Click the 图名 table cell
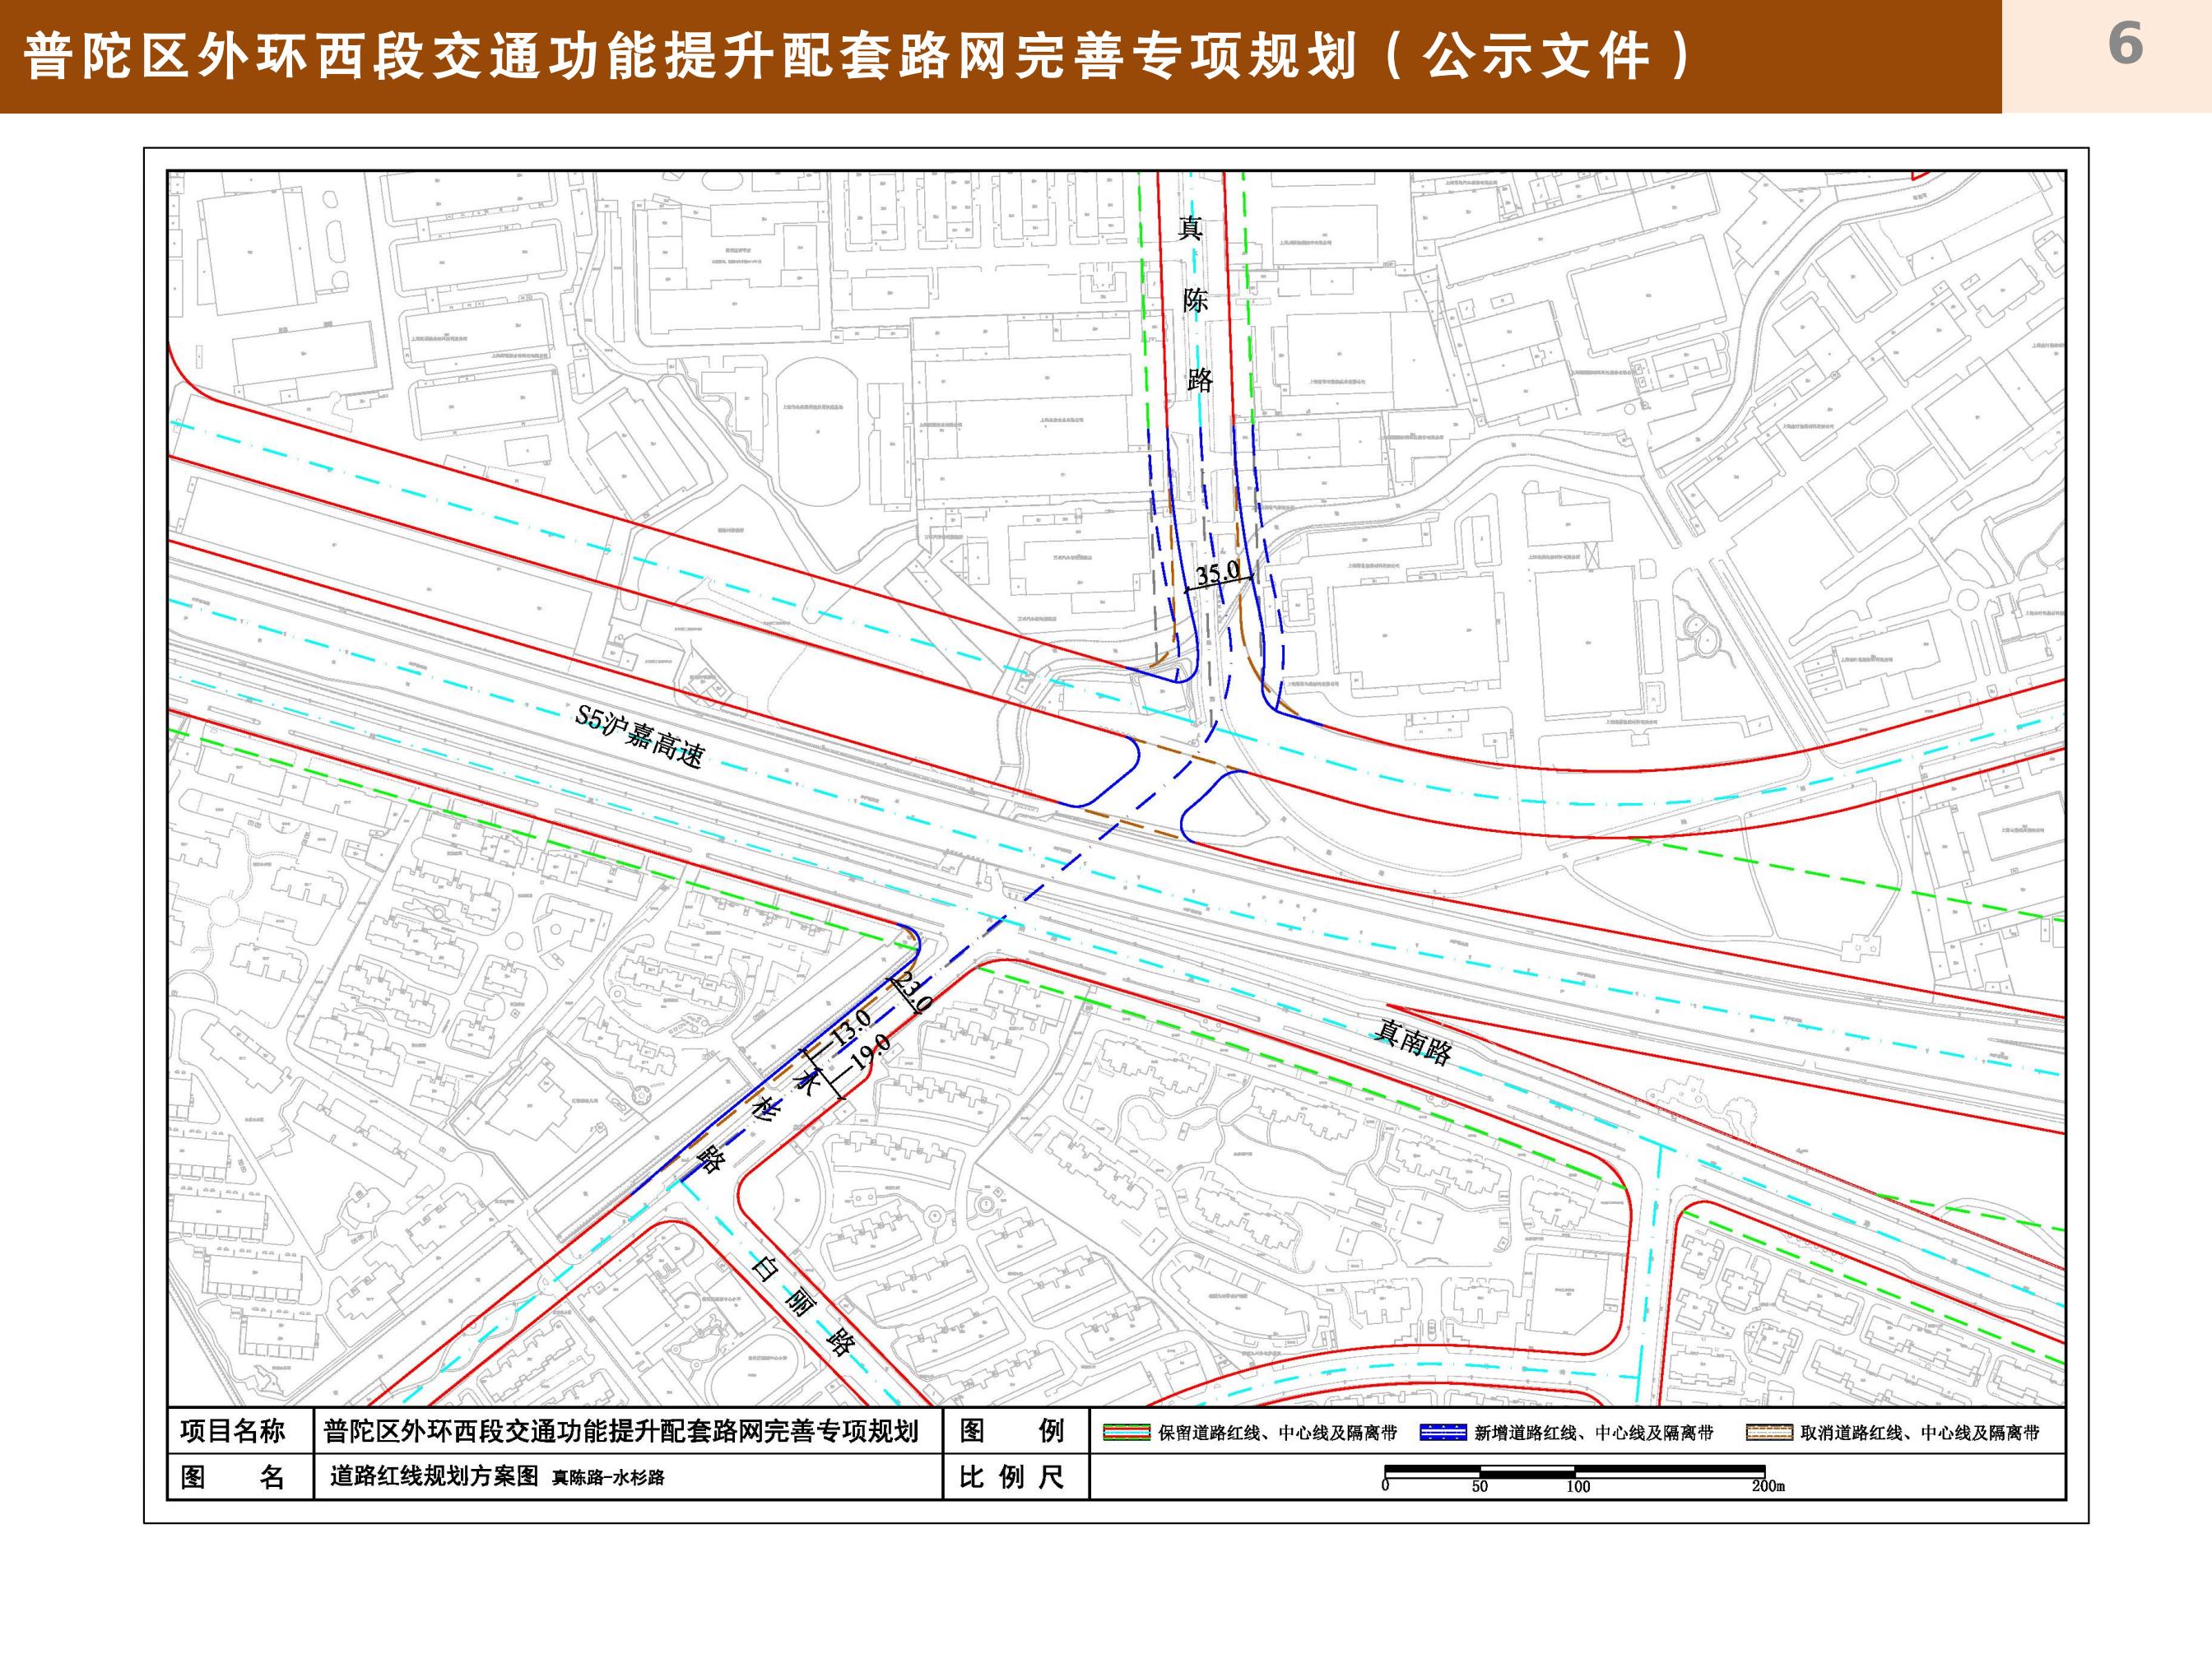 coord(233,1477)
